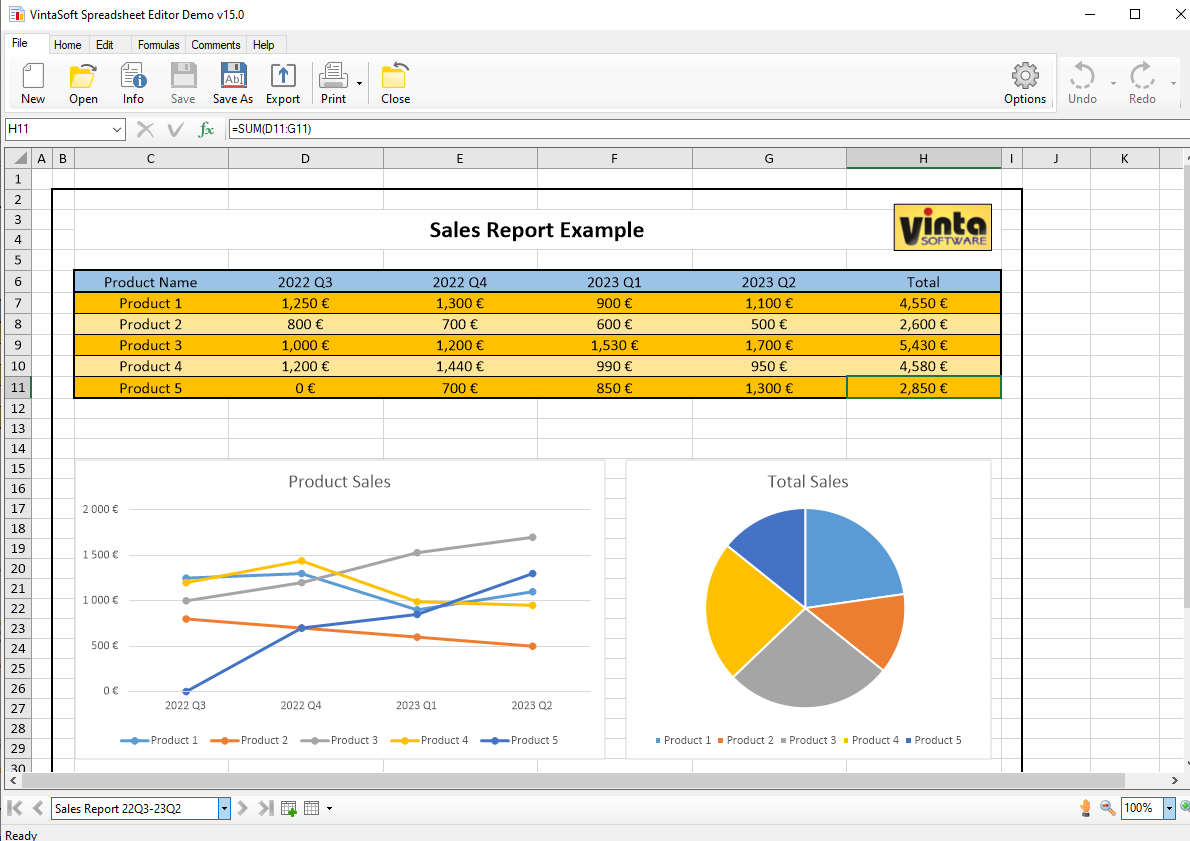Undo the last action
This screenshot has width=1190, height=841.
tap(1082, 83)
